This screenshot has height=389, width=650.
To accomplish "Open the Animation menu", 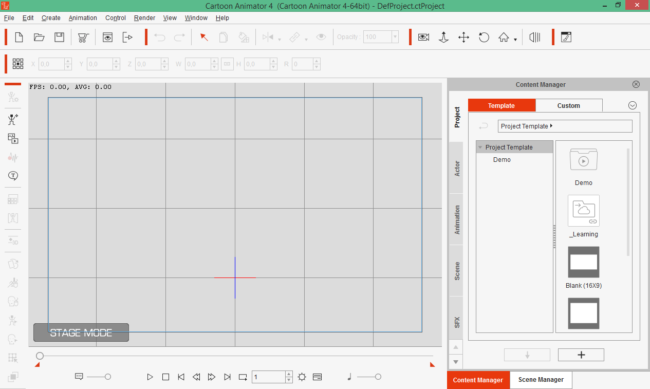I will point(82,18).
